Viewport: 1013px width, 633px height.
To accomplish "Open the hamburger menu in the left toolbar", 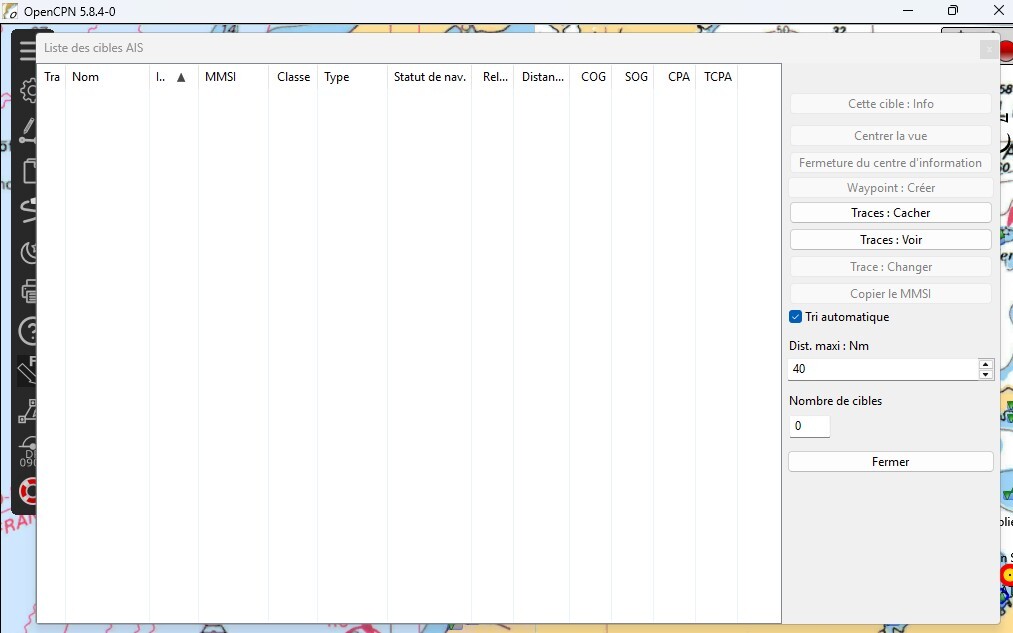I will point(27,50).
